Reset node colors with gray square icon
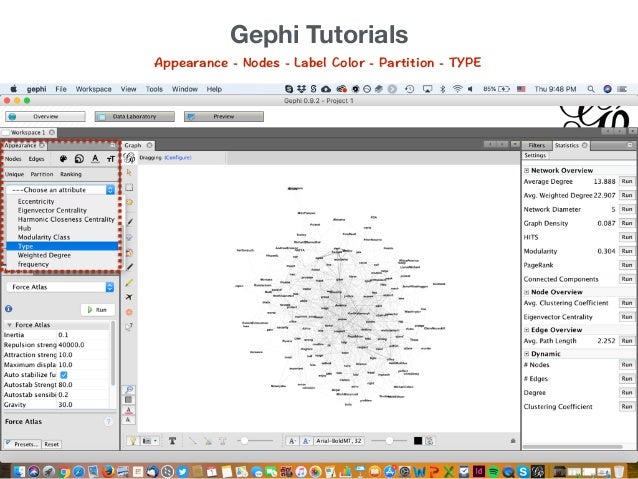Screen dimensions: 638x479 (x=129, y=400)
